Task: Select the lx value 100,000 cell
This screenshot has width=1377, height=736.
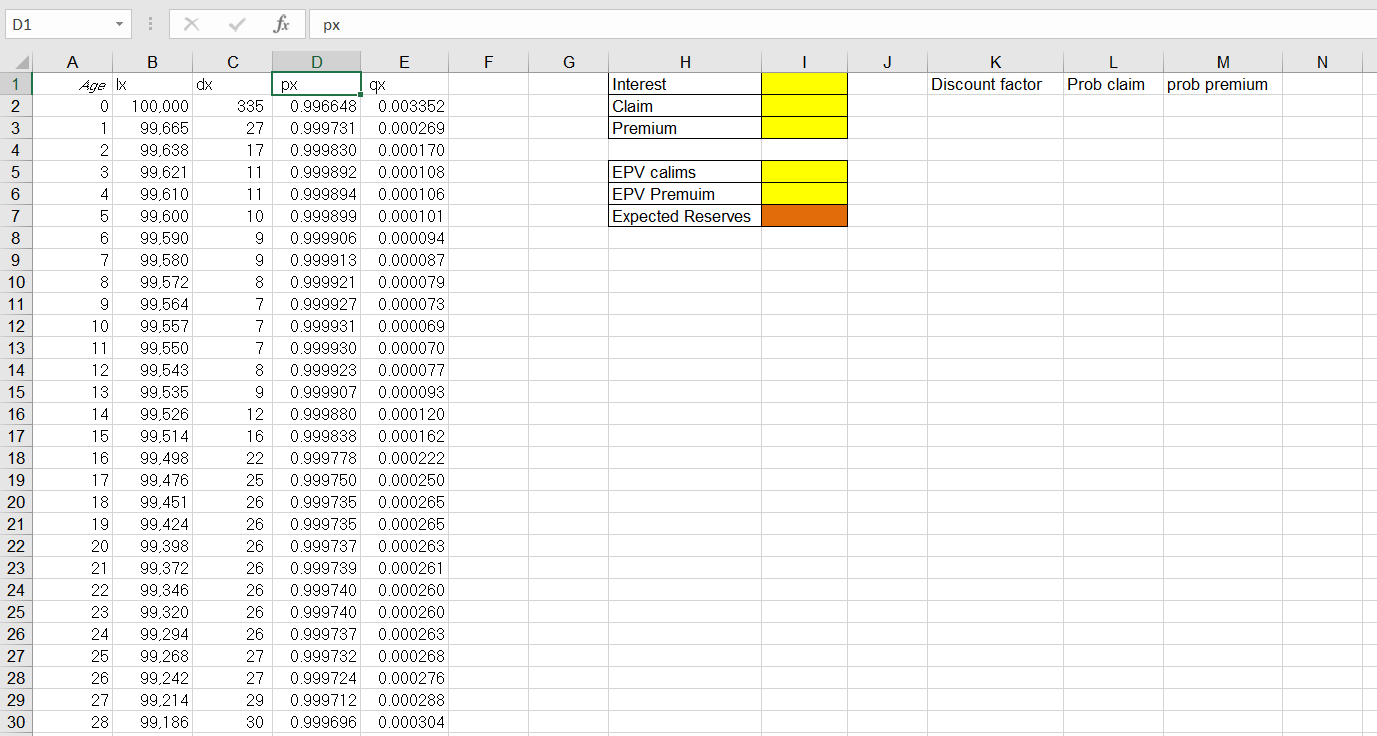Action: [x=152, y=106]
